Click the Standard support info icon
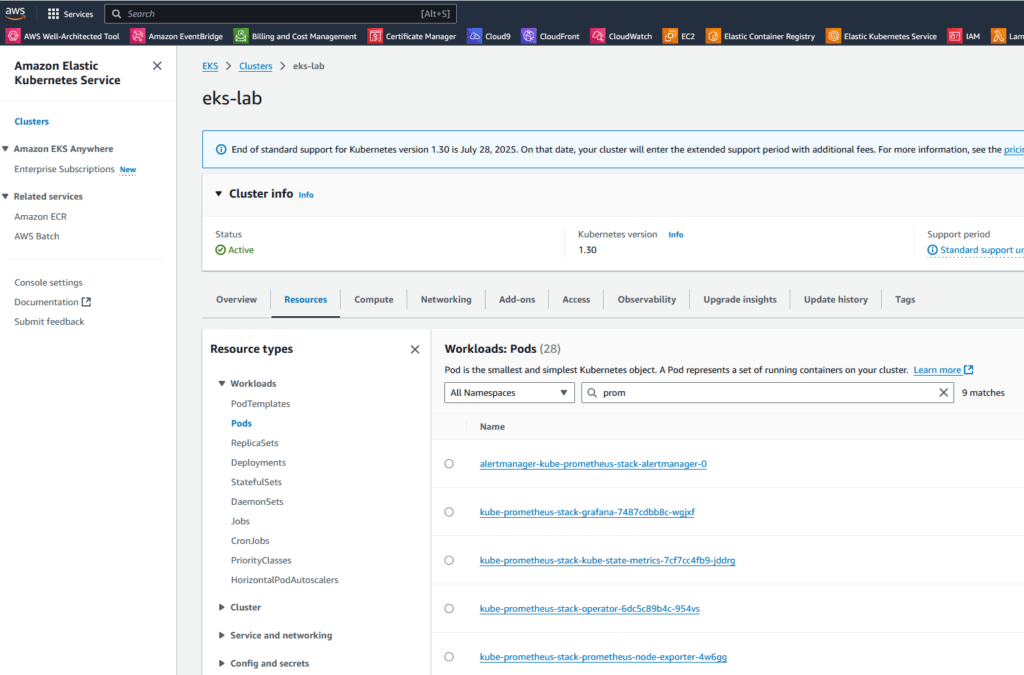Image resolution: width=1024 pixels, height=675 pixels. point(933,250)
